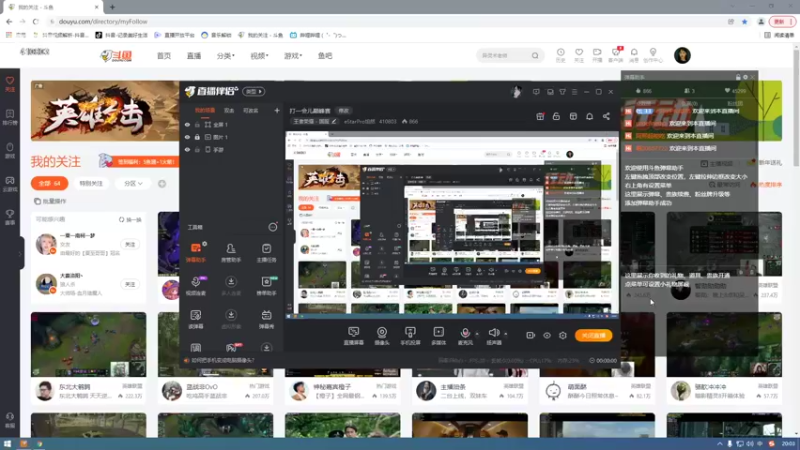The image size is (800, 450).
Task: Click the more options circle beside 工具箱
Action: 273,227
